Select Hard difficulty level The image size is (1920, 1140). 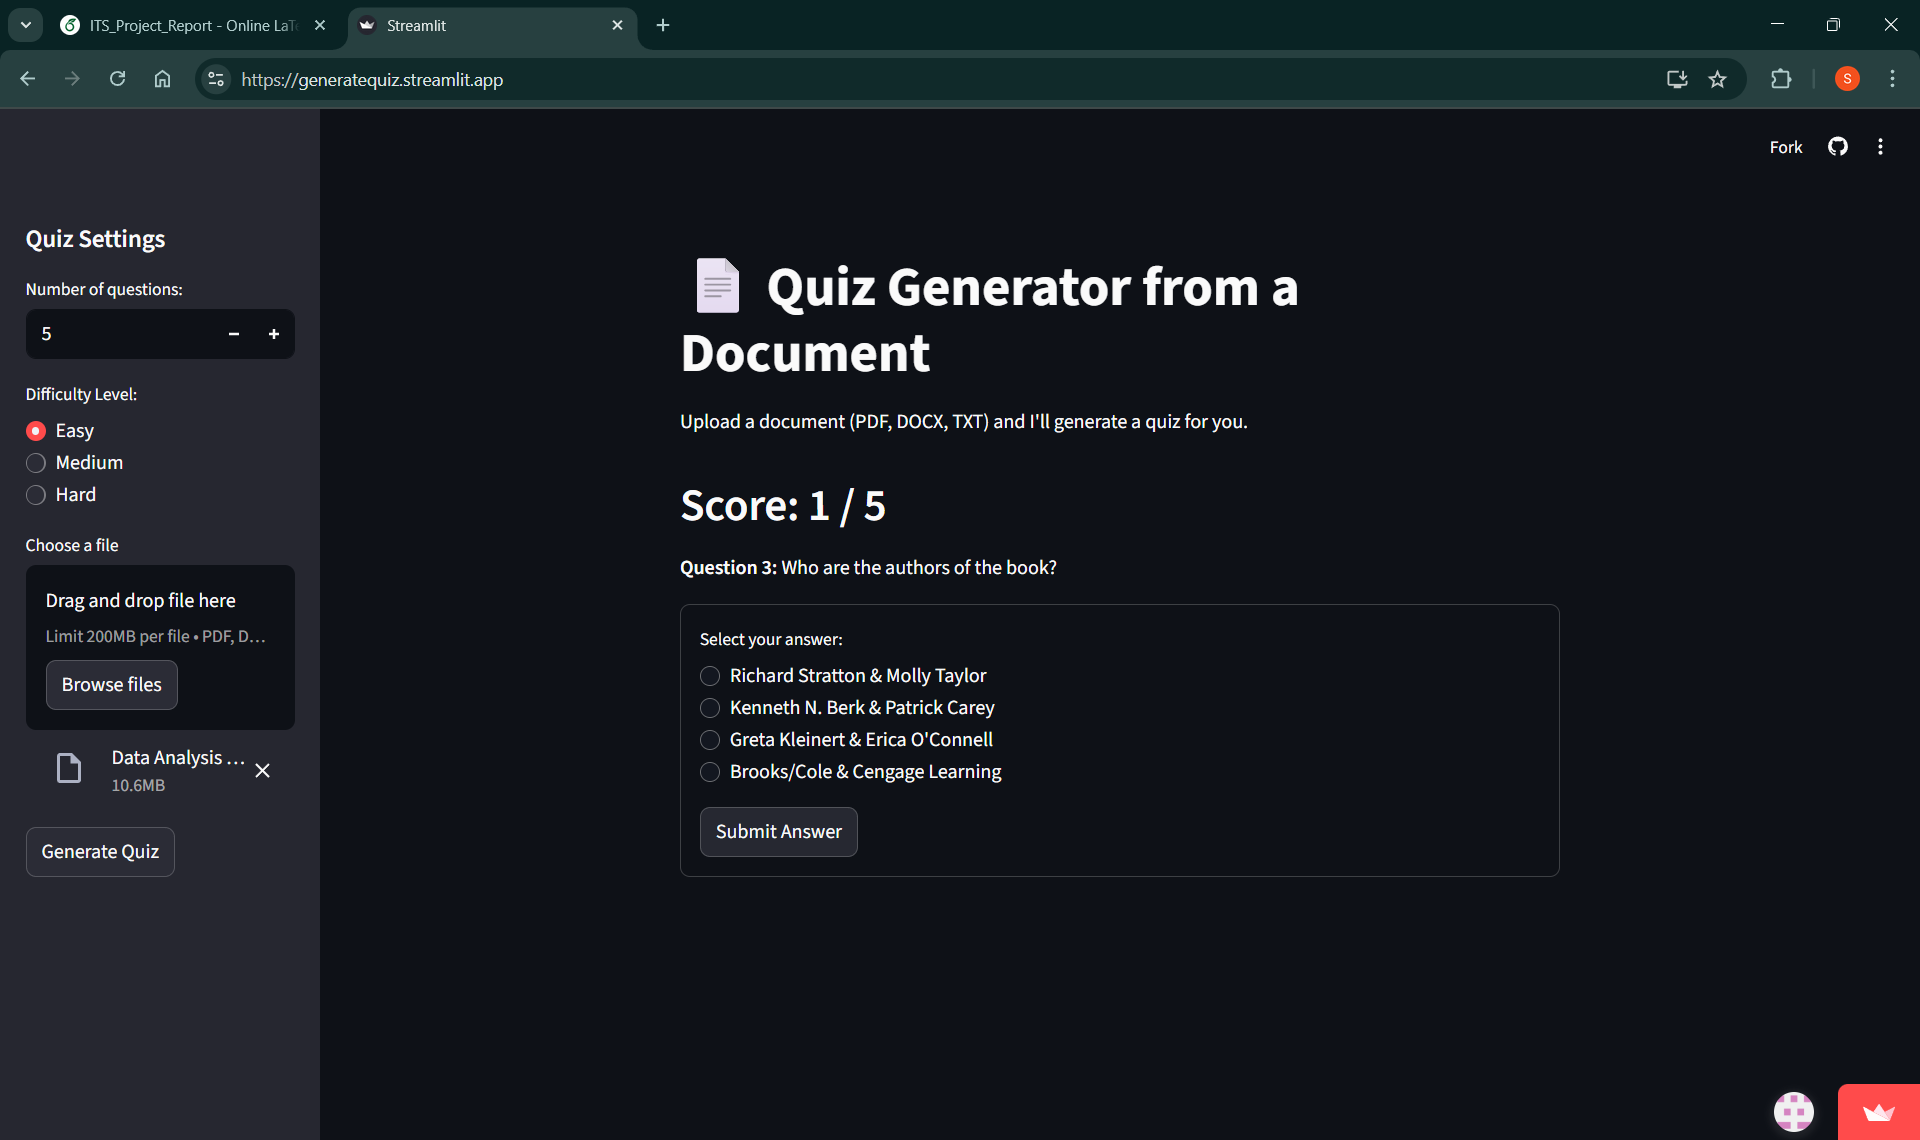[x=61, y=495]
